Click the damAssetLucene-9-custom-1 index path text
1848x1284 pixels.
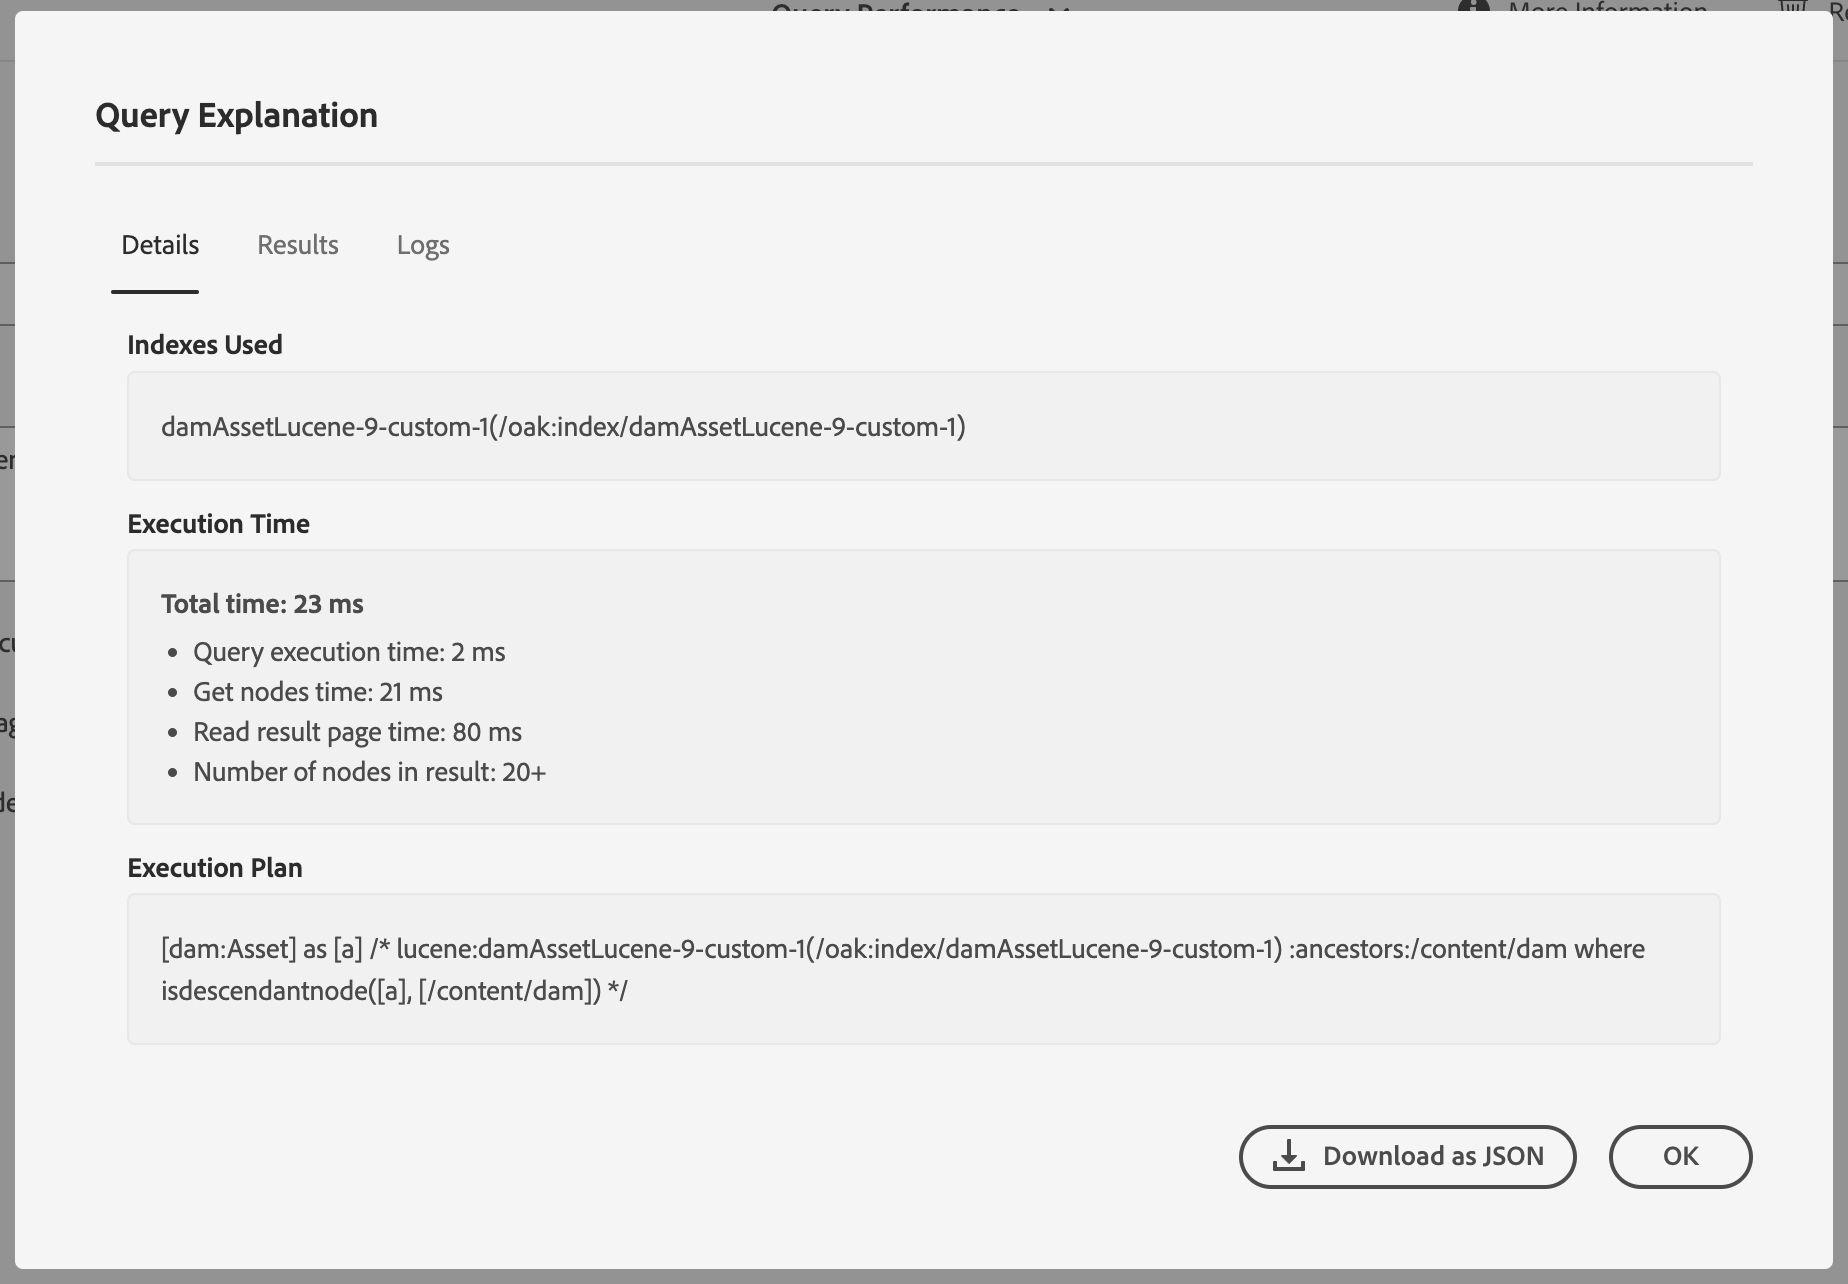[x=563, y=427]
